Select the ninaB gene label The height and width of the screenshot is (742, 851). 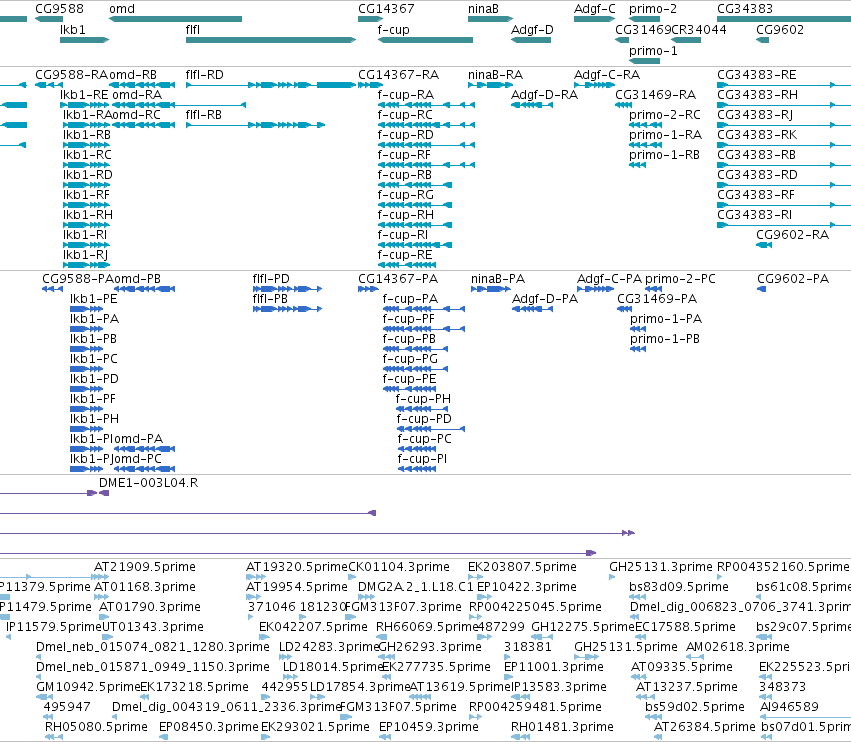(x=483, y=9)
